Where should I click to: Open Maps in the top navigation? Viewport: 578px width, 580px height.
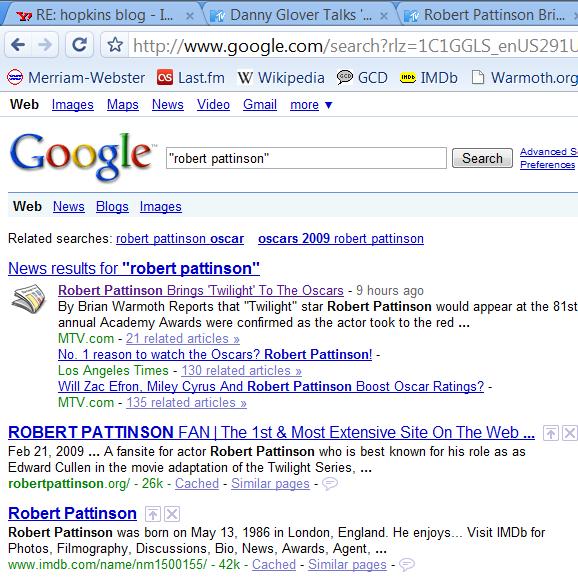[x=123, y=105]
